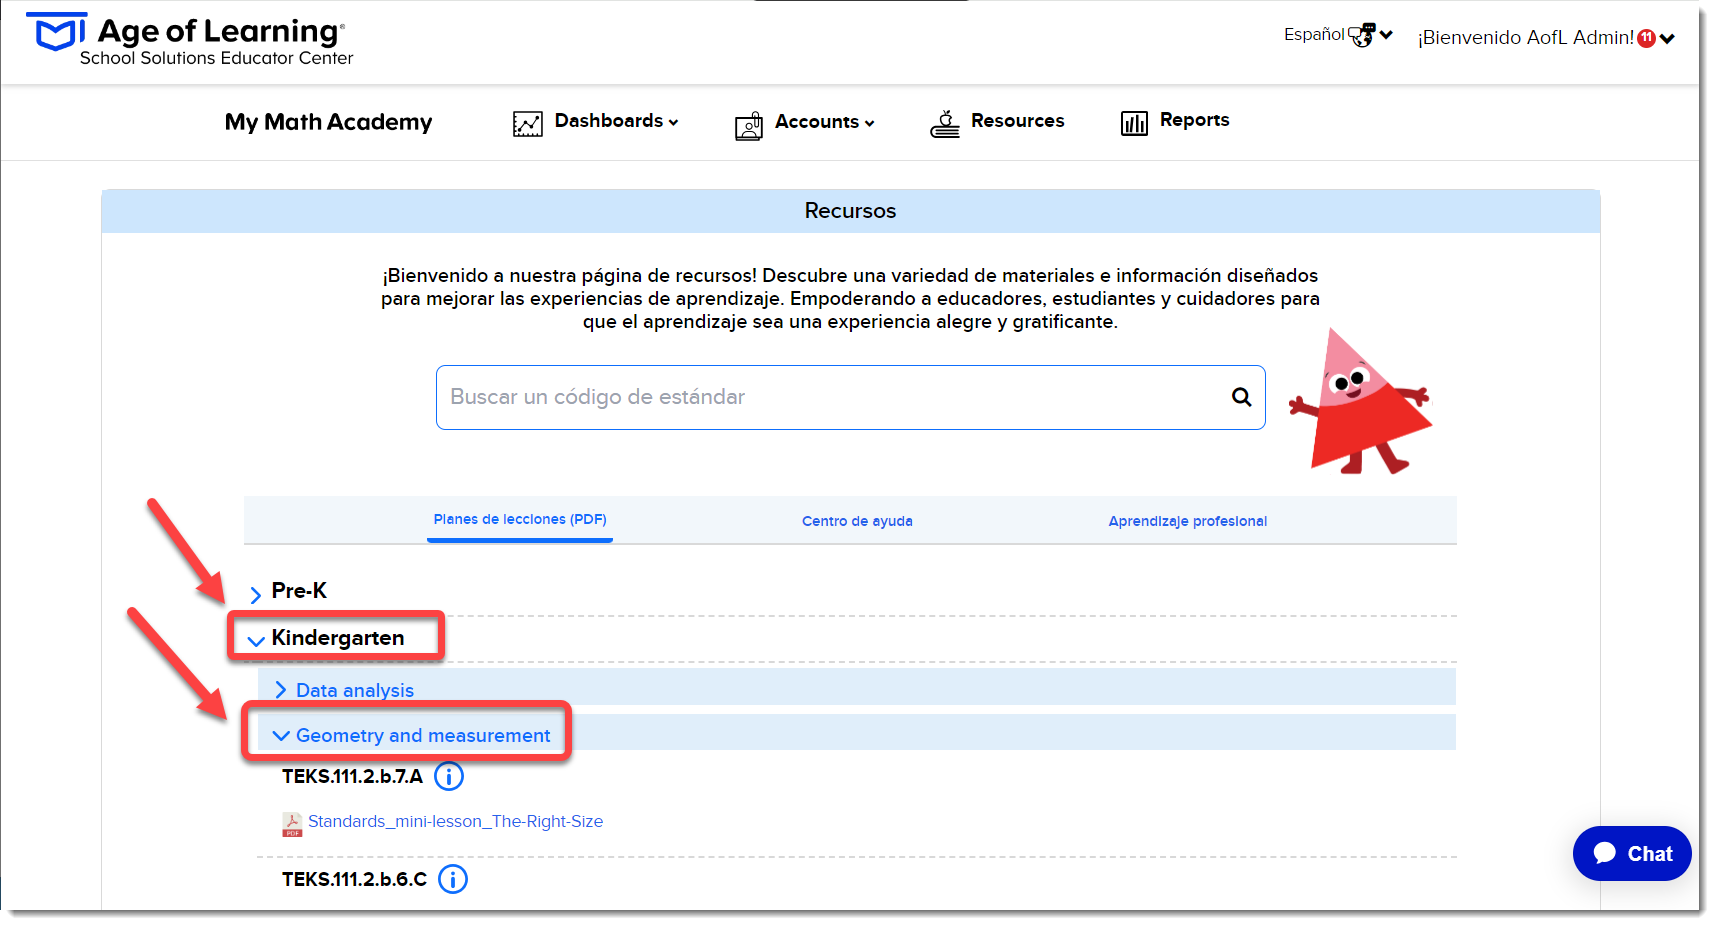Click the TEKS.111.2.b.6.C standard code
Screen dimensions: 1714x925
pyautogui.click(x=354, y=879)
